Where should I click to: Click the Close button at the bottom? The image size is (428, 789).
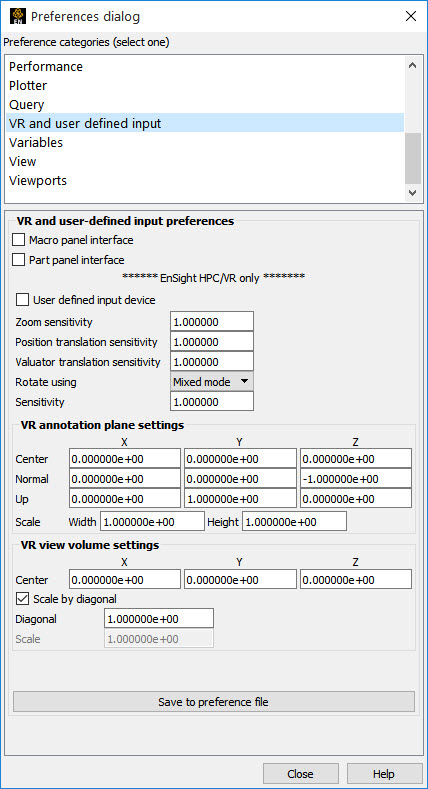point(300,774)
